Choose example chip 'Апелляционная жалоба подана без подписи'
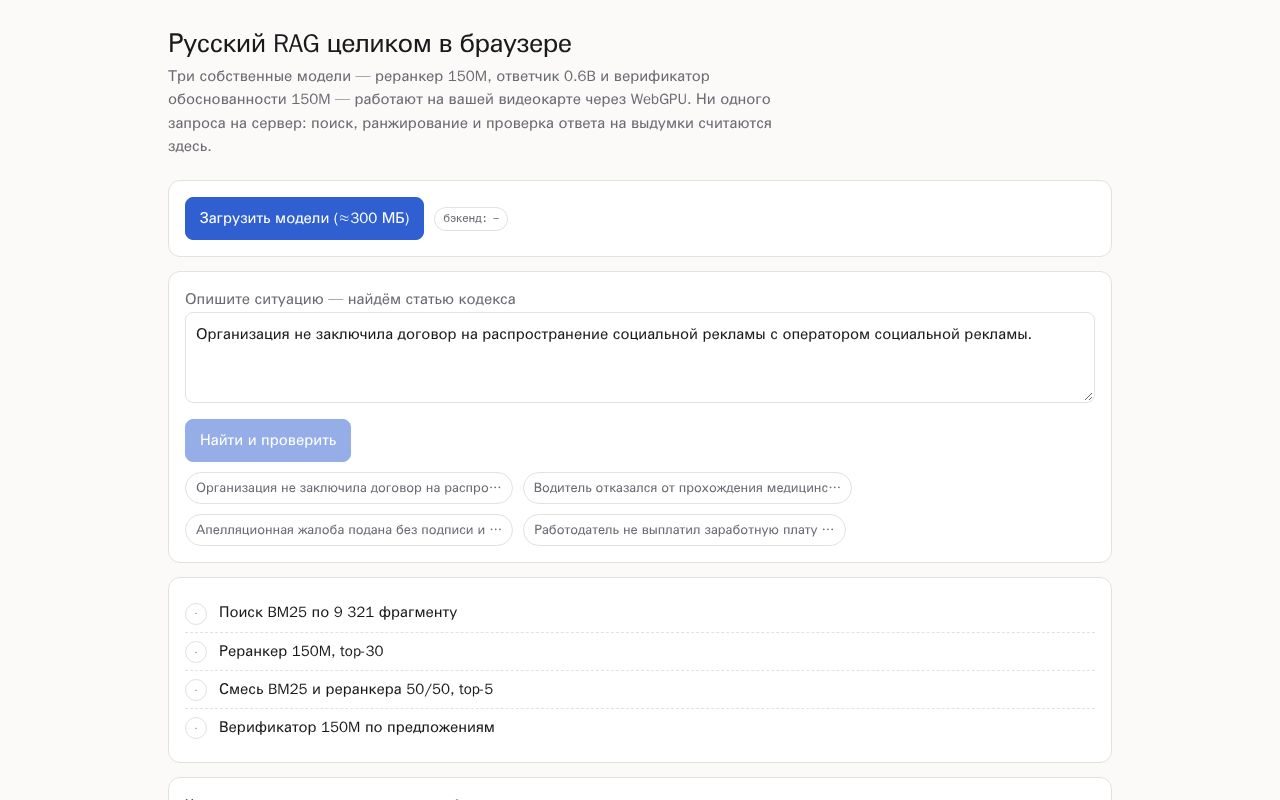Screen dimensions: 1280x800 click(349, 530)
